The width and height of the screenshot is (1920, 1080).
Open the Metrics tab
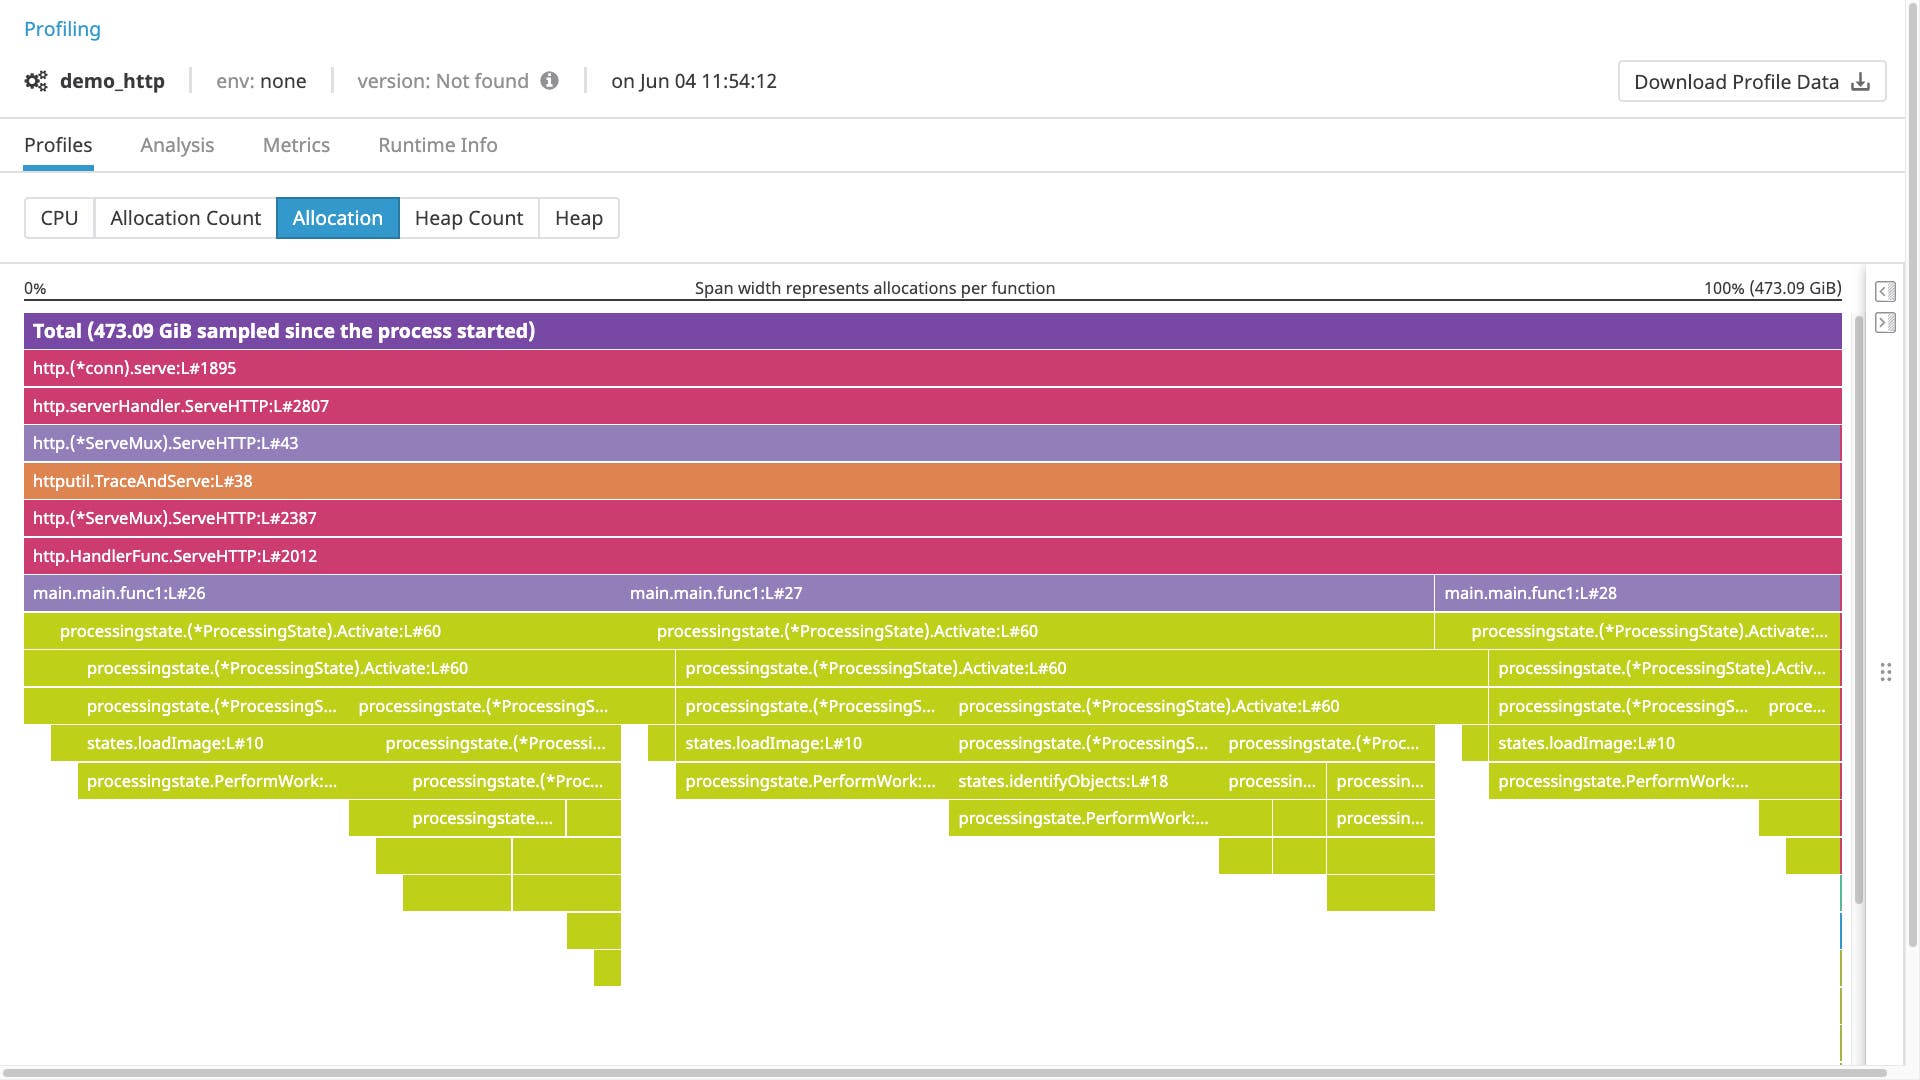[x=296, y=145]
